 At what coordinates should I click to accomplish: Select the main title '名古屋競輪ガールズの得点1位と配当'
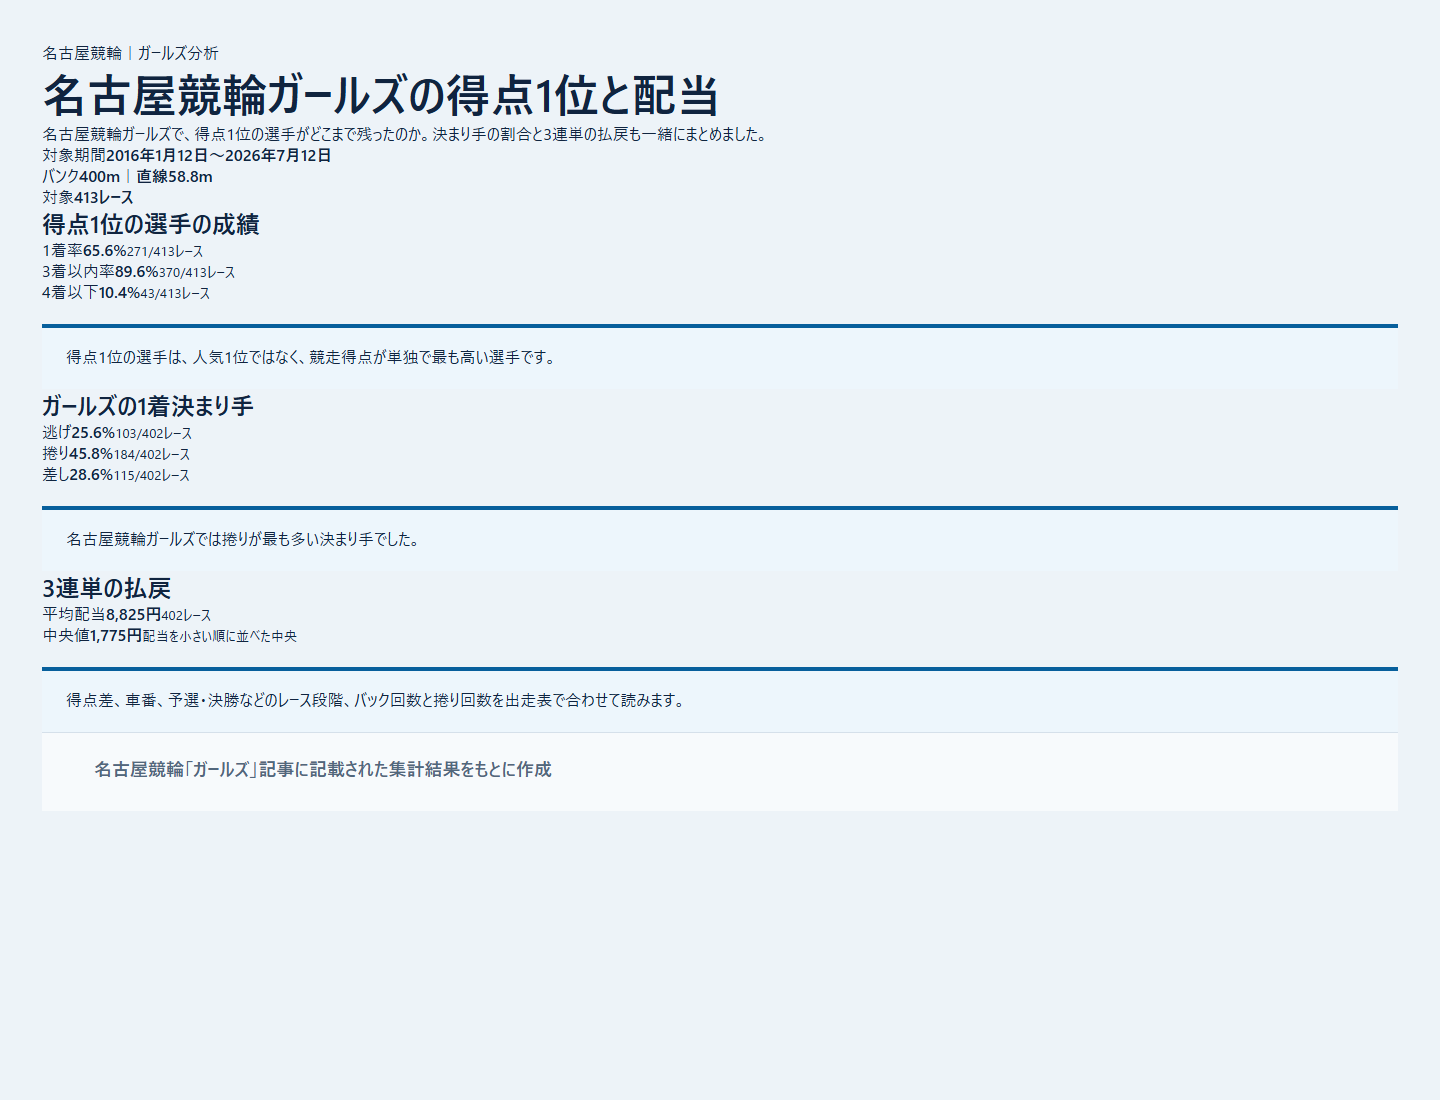tap(381, 96)
